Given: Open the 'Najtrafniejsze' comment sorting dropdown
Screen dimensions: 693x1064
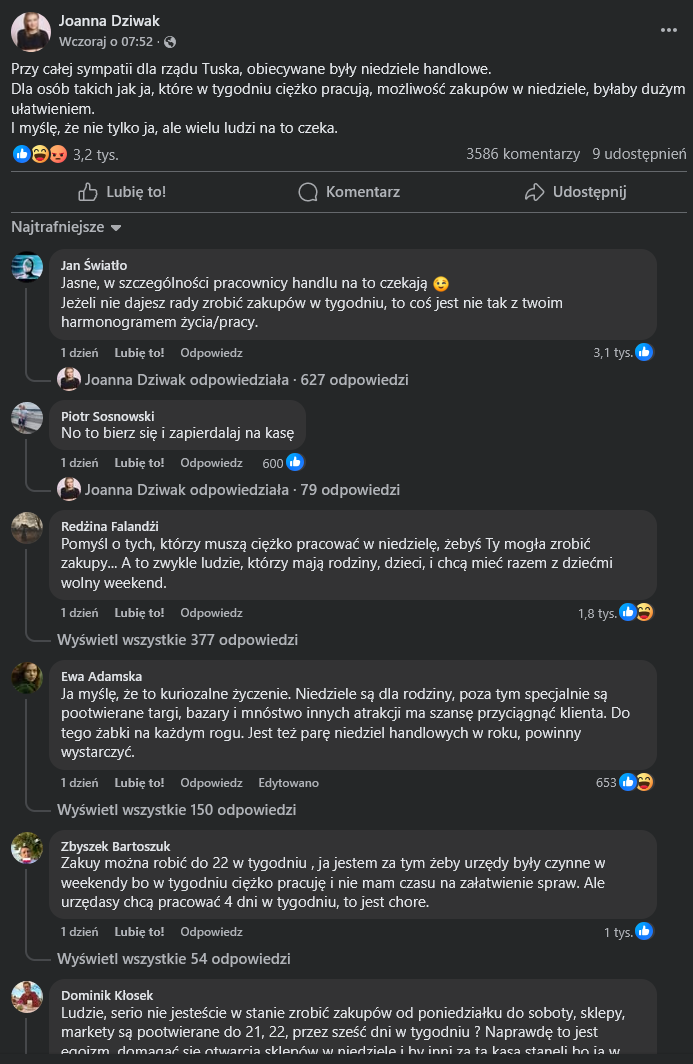Looking at the screenshot, I should [66, 227].
